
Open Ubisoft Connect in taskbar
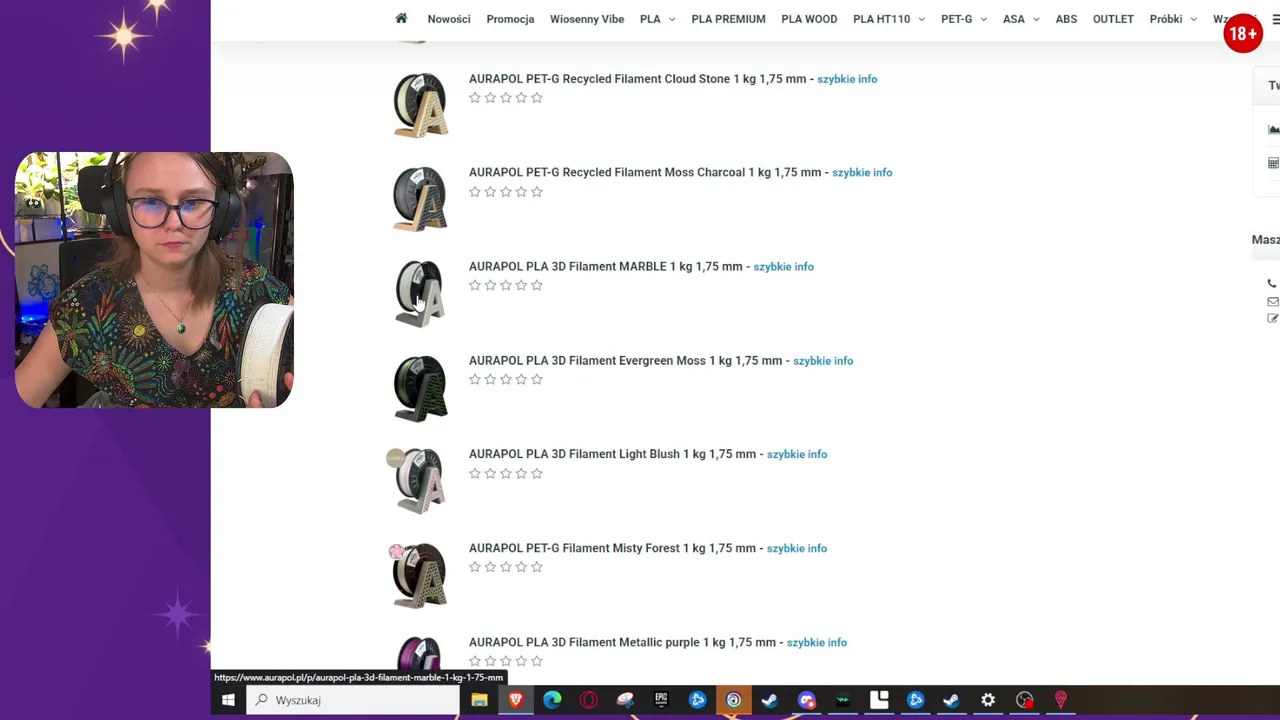pos(733,700)
